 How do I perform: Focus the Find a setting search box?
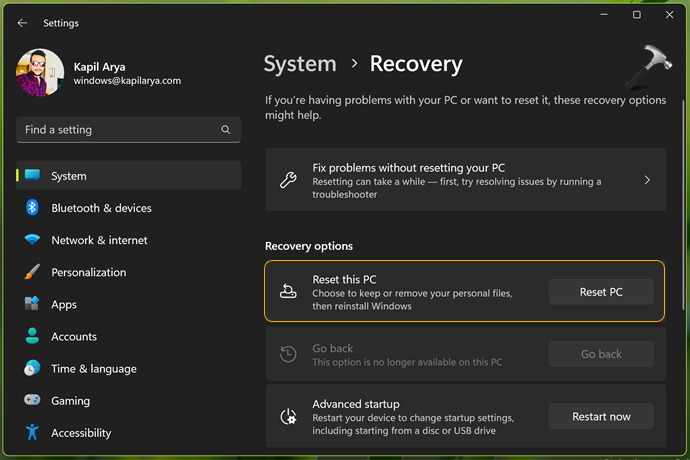[x=118, y=130]
